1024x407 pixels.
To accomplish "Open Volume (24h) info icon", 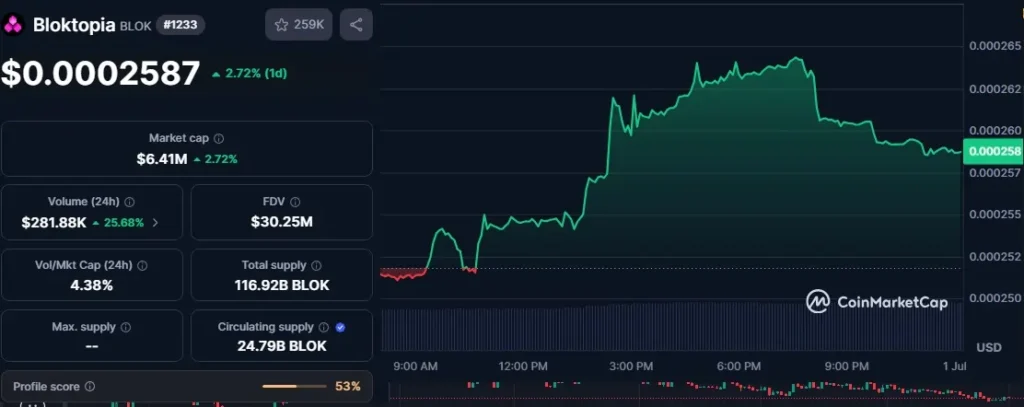I will 130,202.
